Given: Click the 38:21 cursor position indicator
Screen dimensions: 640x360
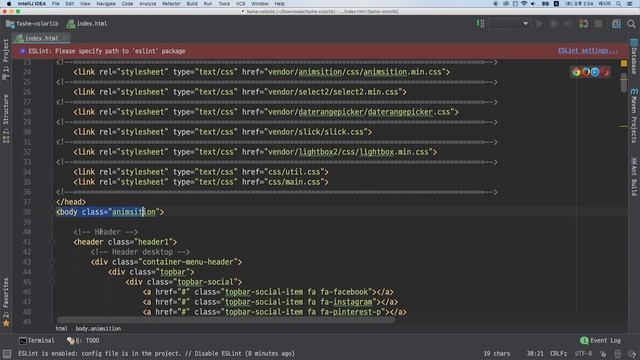Looking at the screenshot, I should [x=535, y=353].
